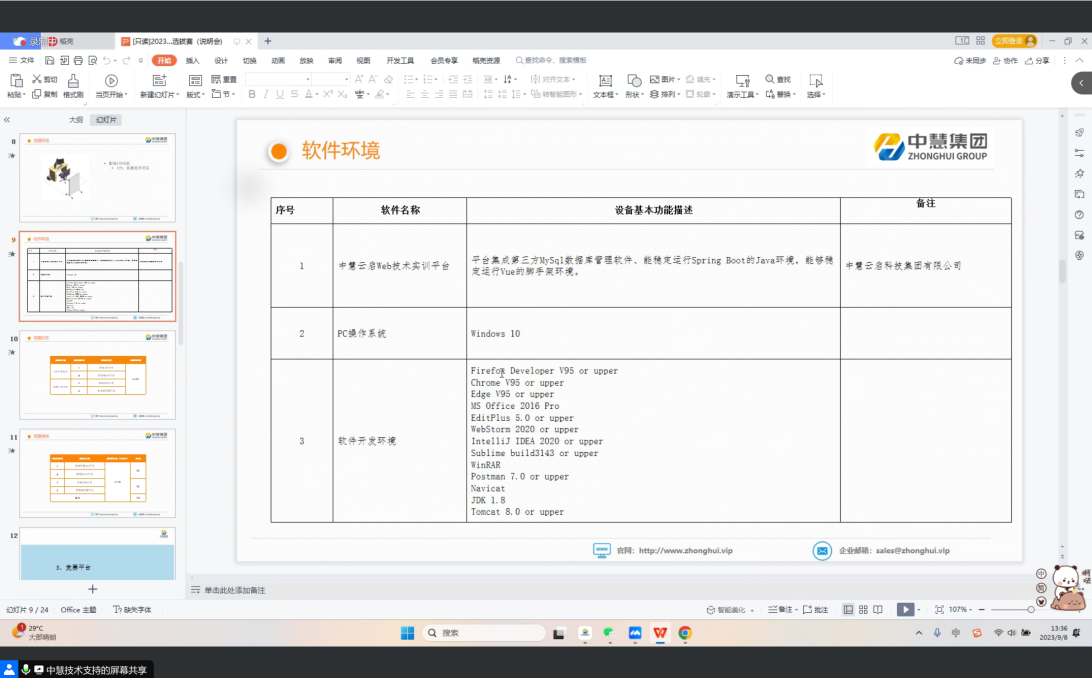The height and width of the screenshot is (678, 1092).
Task: Switch to Normal view in status bar
Action: (x=848, y=610)
